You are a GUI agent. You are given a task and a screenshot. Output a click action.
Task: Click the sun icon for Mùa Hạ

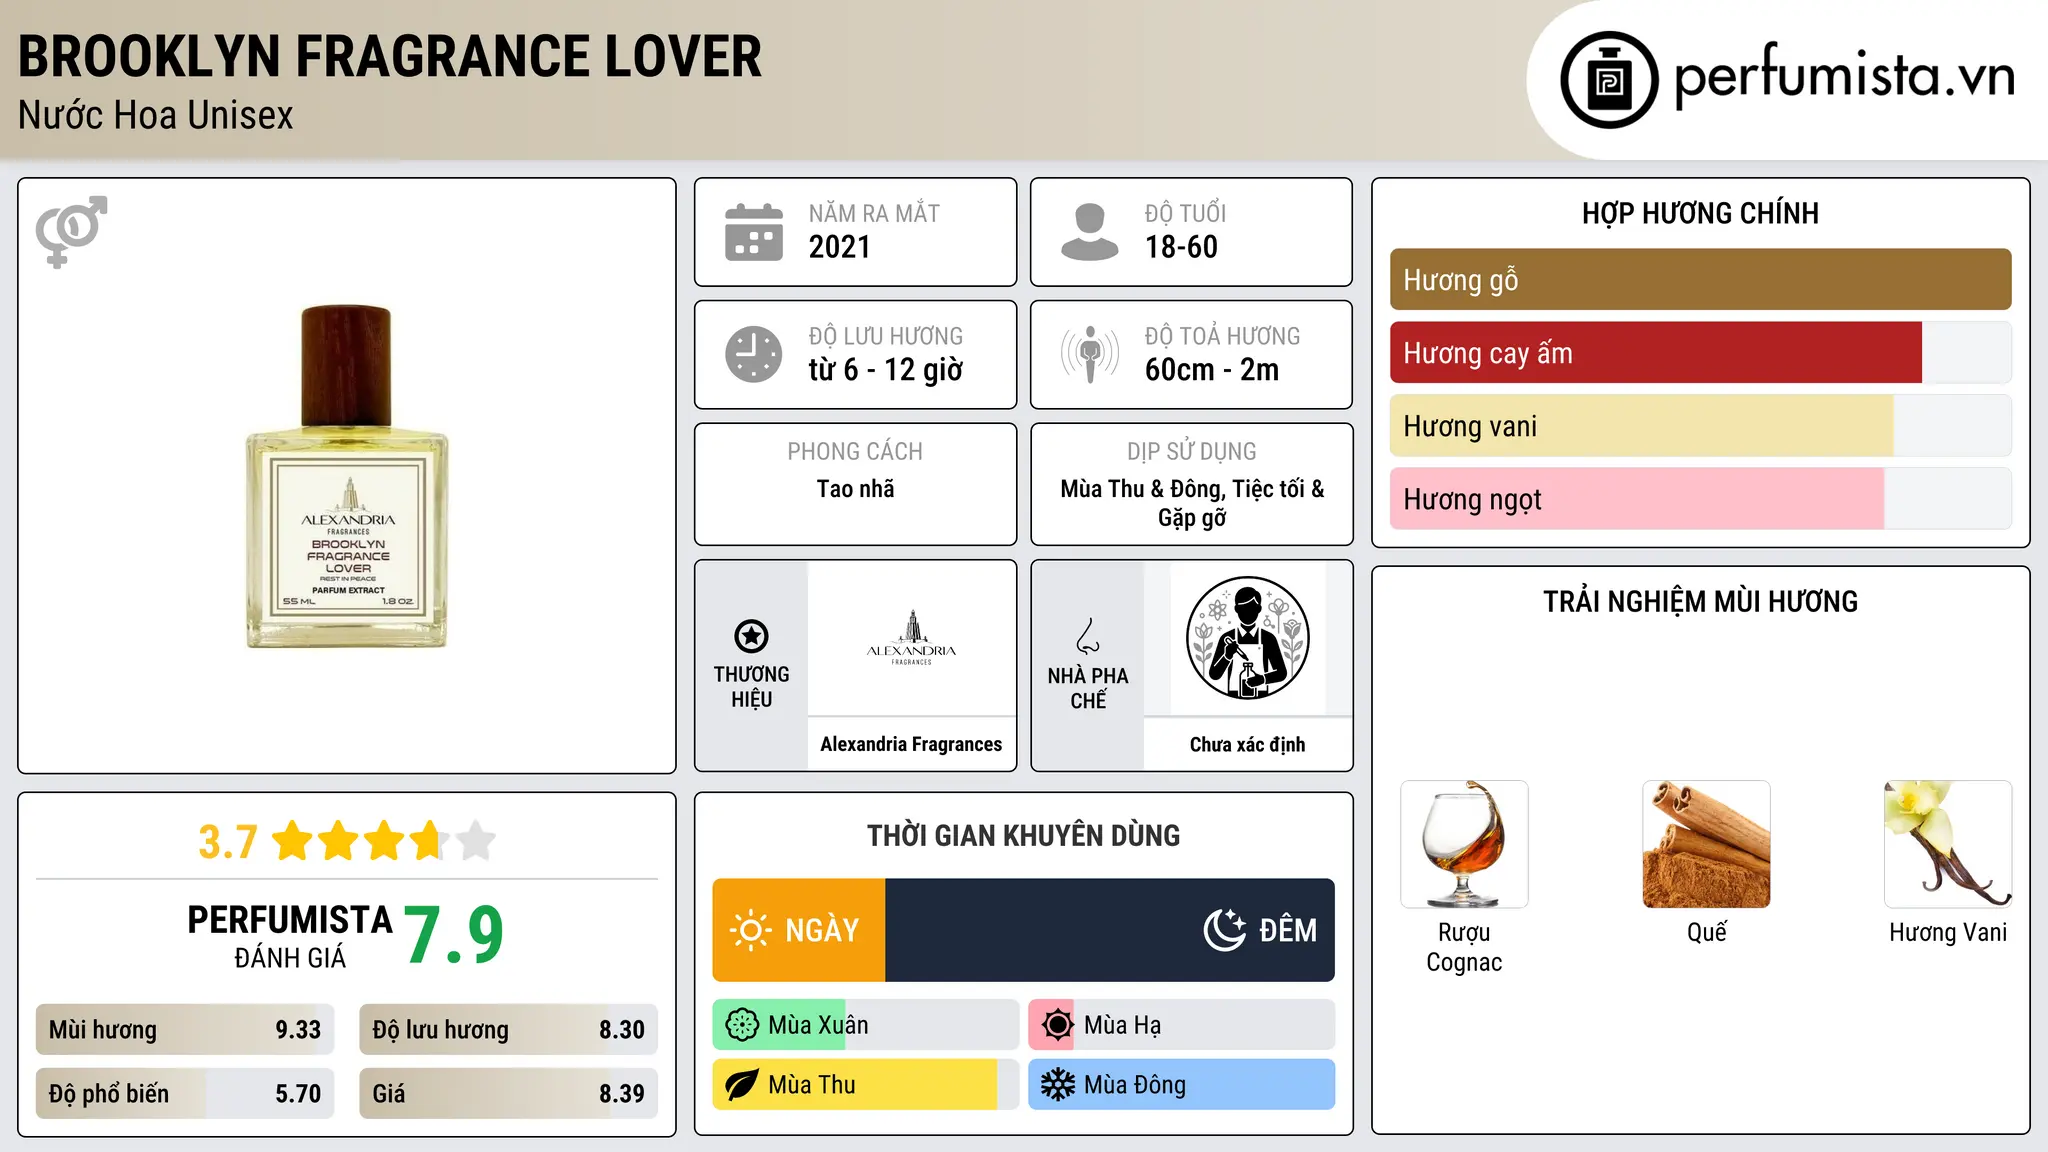[x=1057, y=1025]
